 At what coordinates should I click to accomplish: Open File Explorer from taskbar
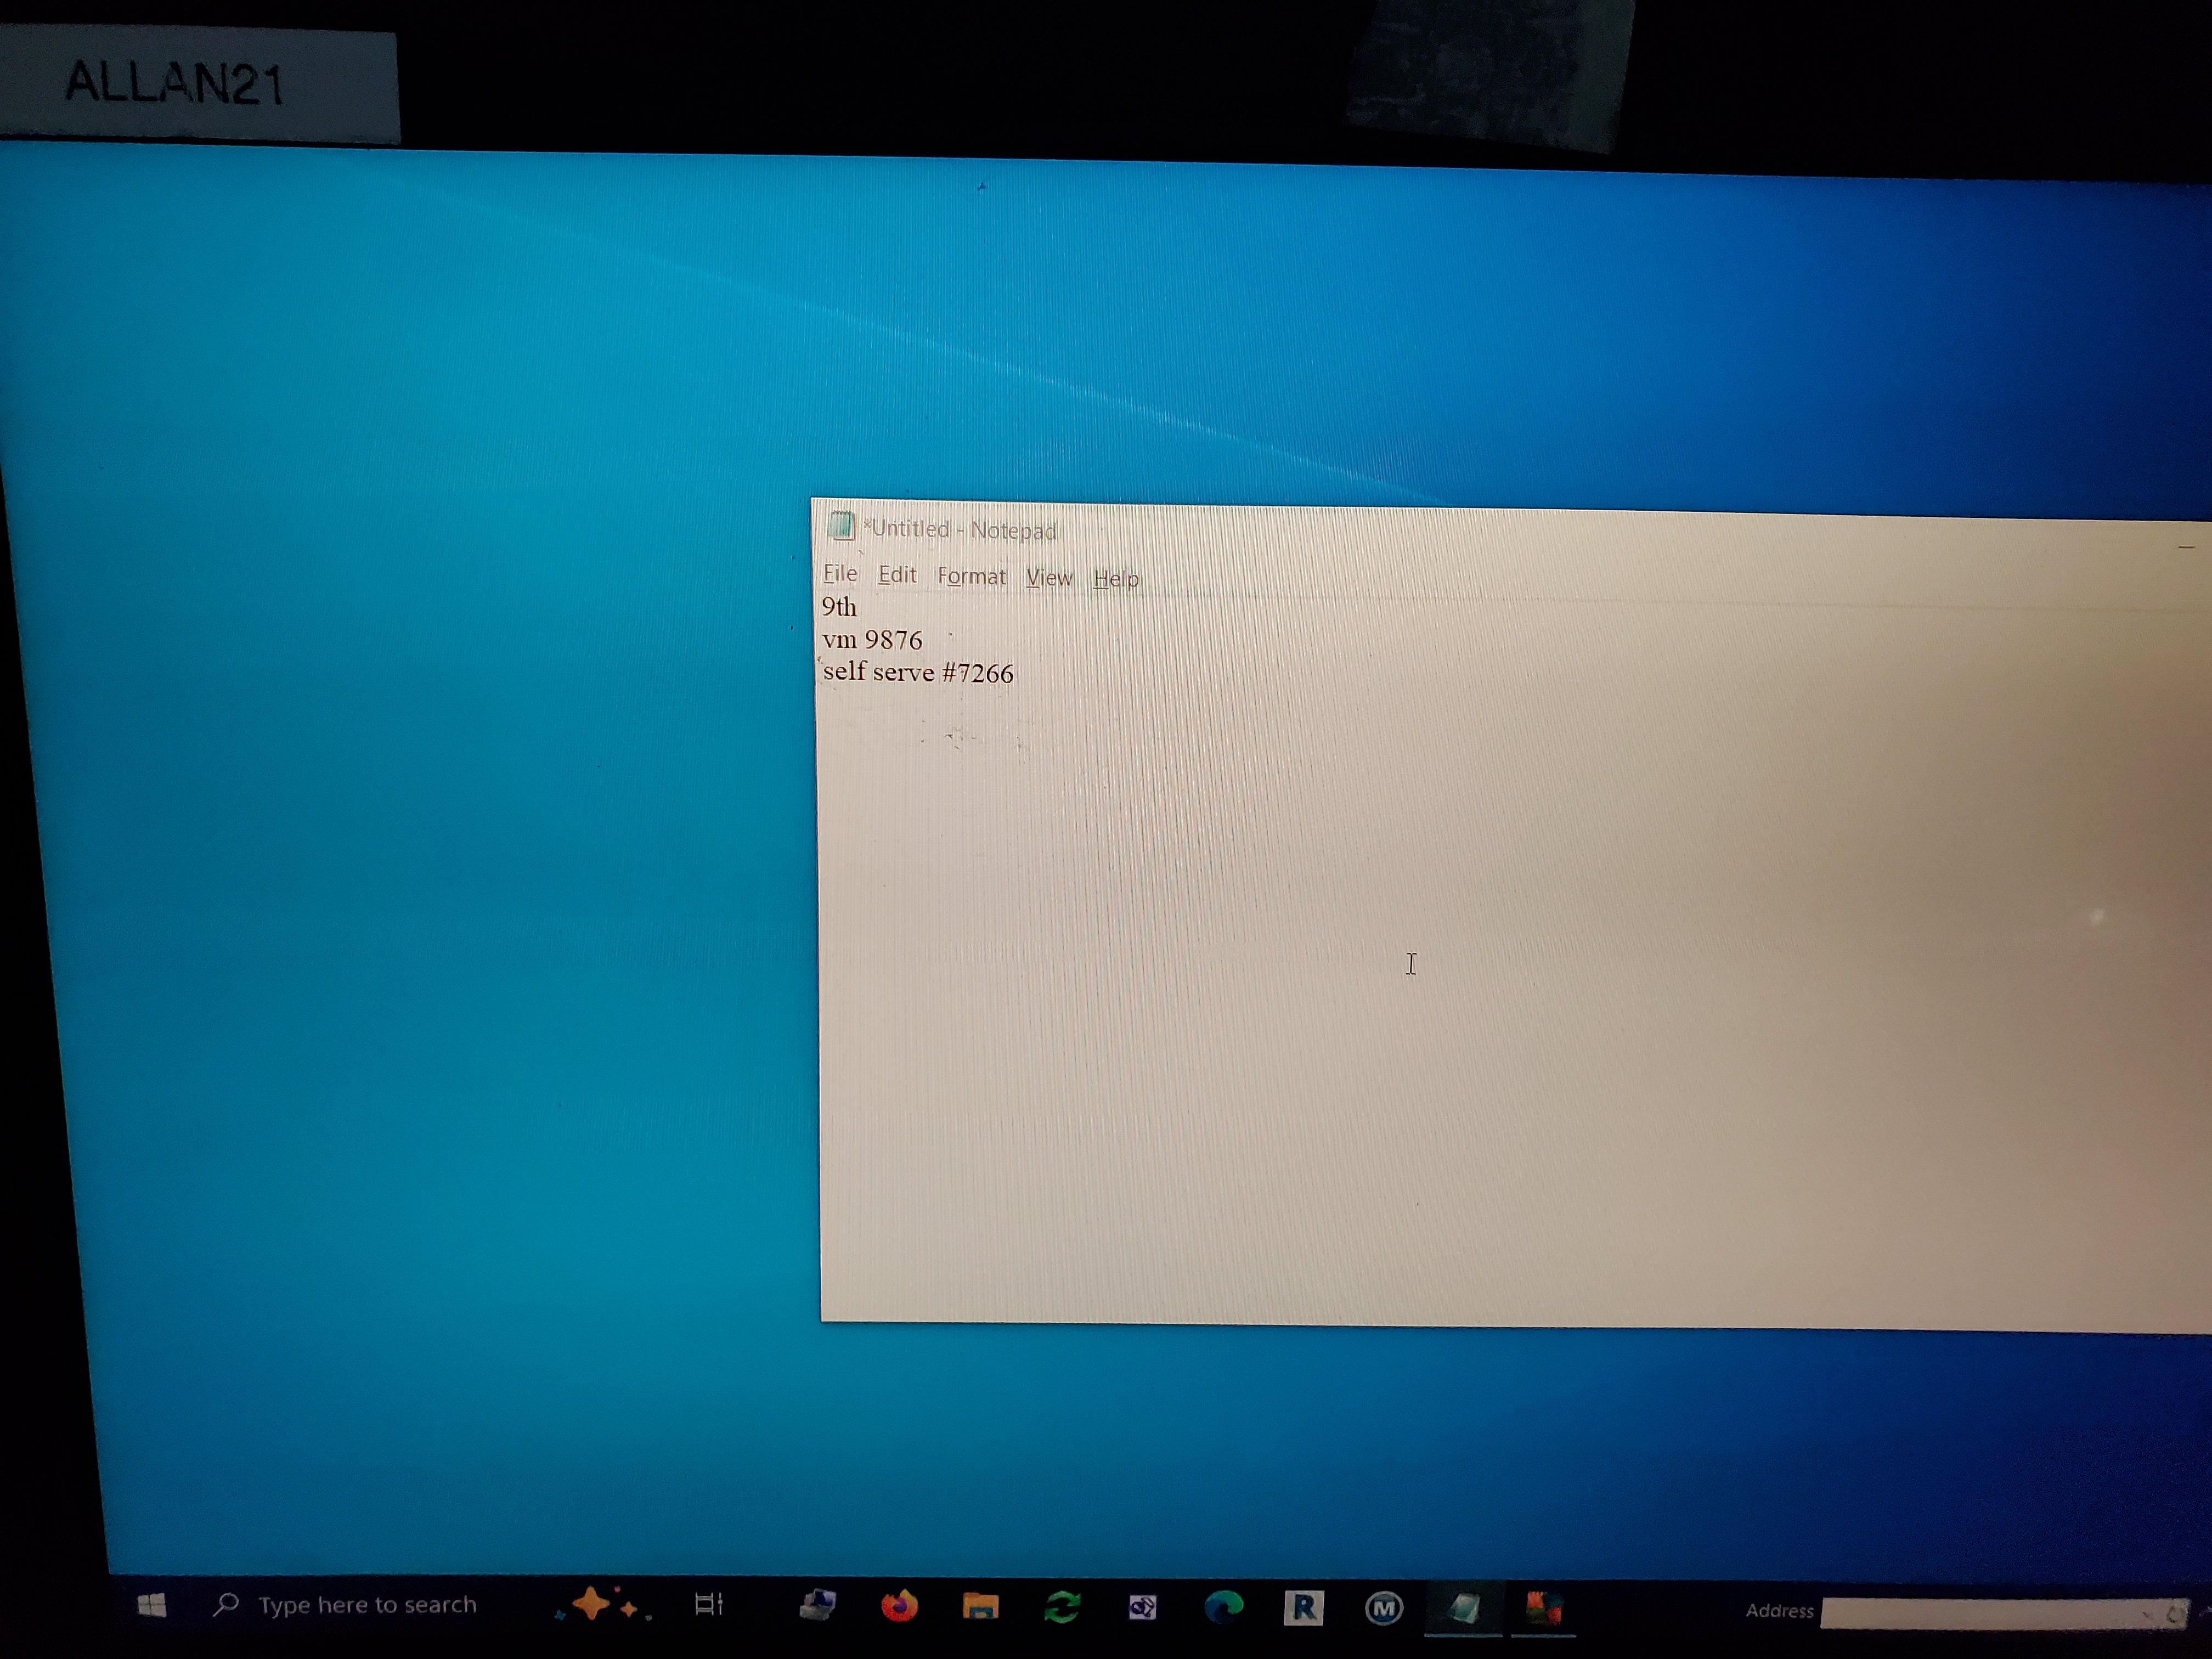(x=980, y=1606)
